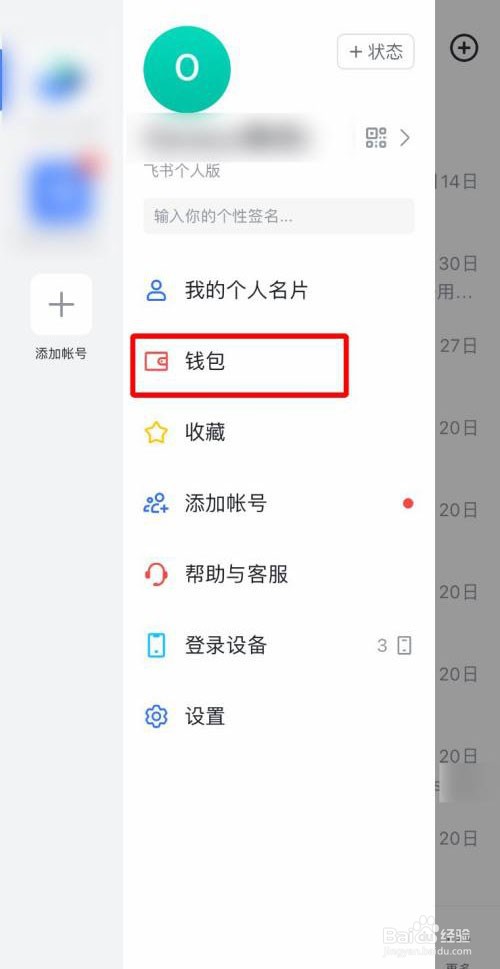Screen dimensions: 500x969
Task: Click the wallet icon next to 钱包
Action: (156, 362)
